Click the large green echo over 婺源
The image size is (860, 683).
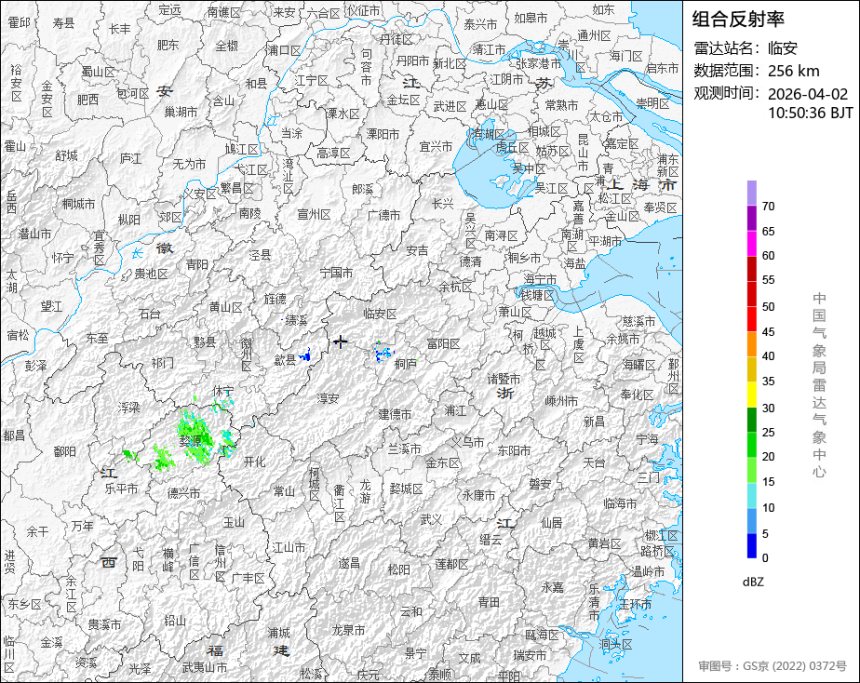point(196,437)
